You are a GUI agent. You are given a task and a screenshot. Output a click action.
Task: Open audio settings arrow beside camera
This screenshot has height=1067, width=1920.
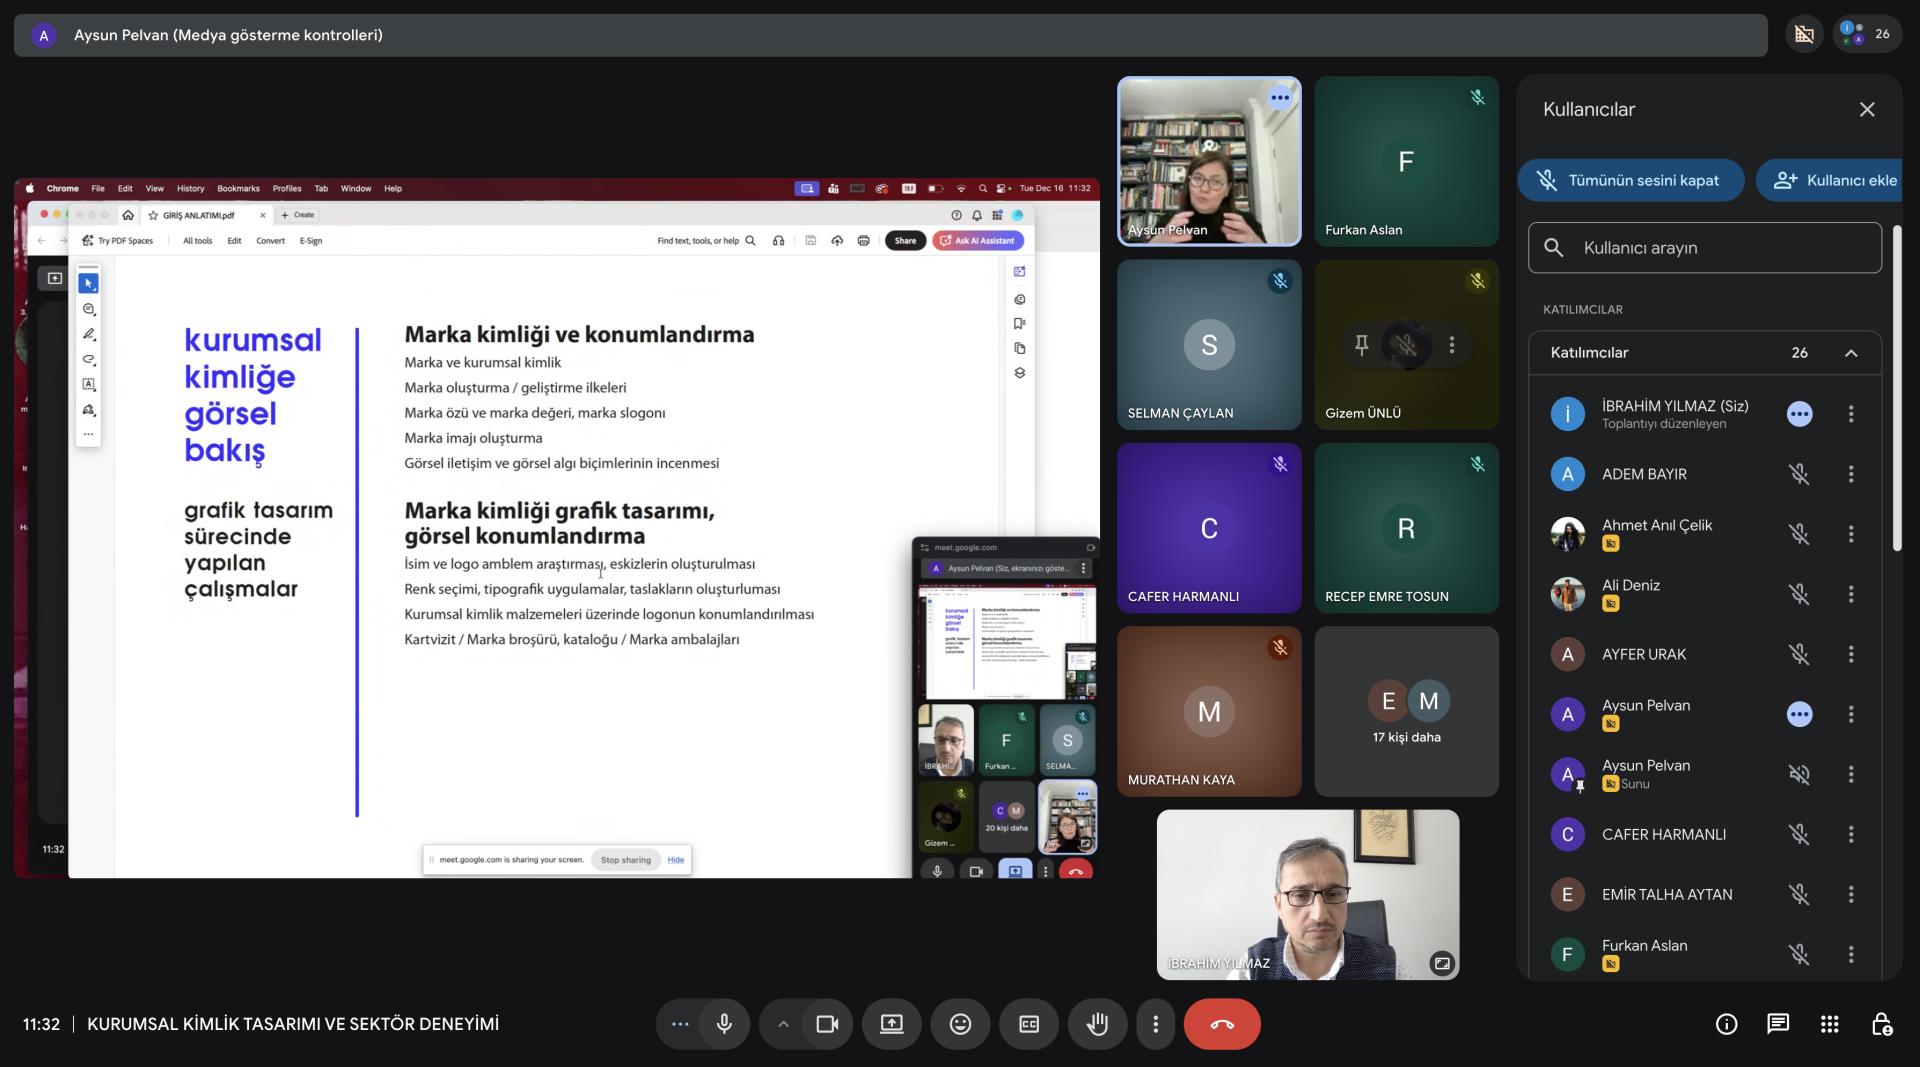click(x=783, y=1024)
